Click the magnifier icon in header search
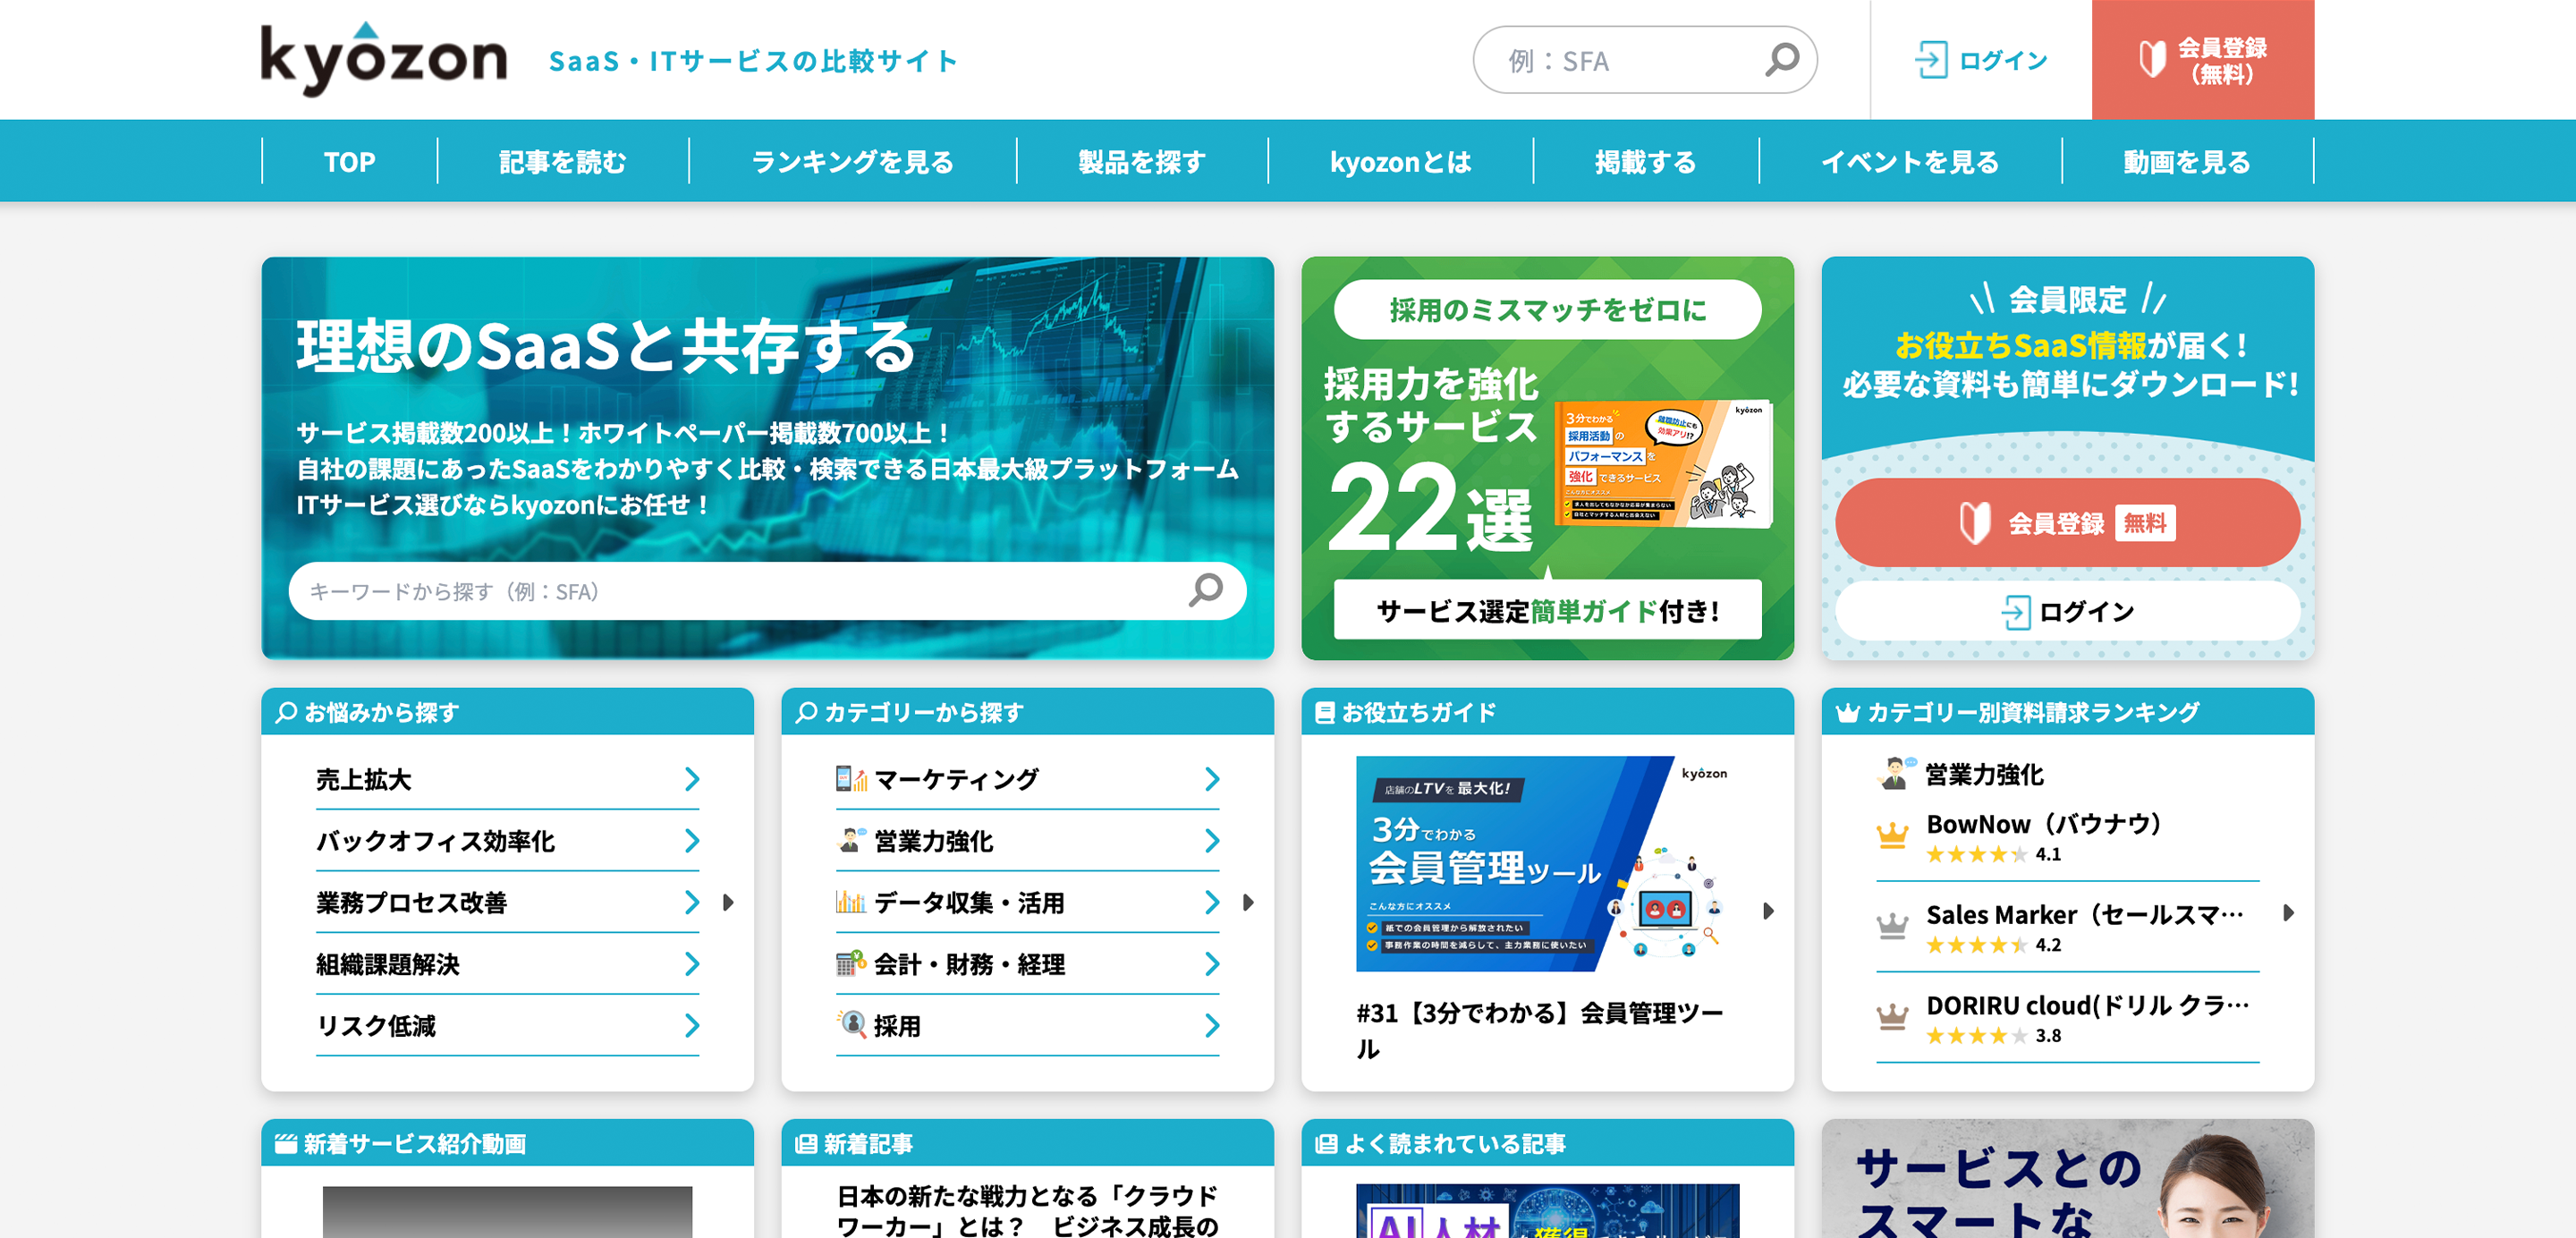This screenshot has width=2576, height=1238. (x=1781, y=60)
